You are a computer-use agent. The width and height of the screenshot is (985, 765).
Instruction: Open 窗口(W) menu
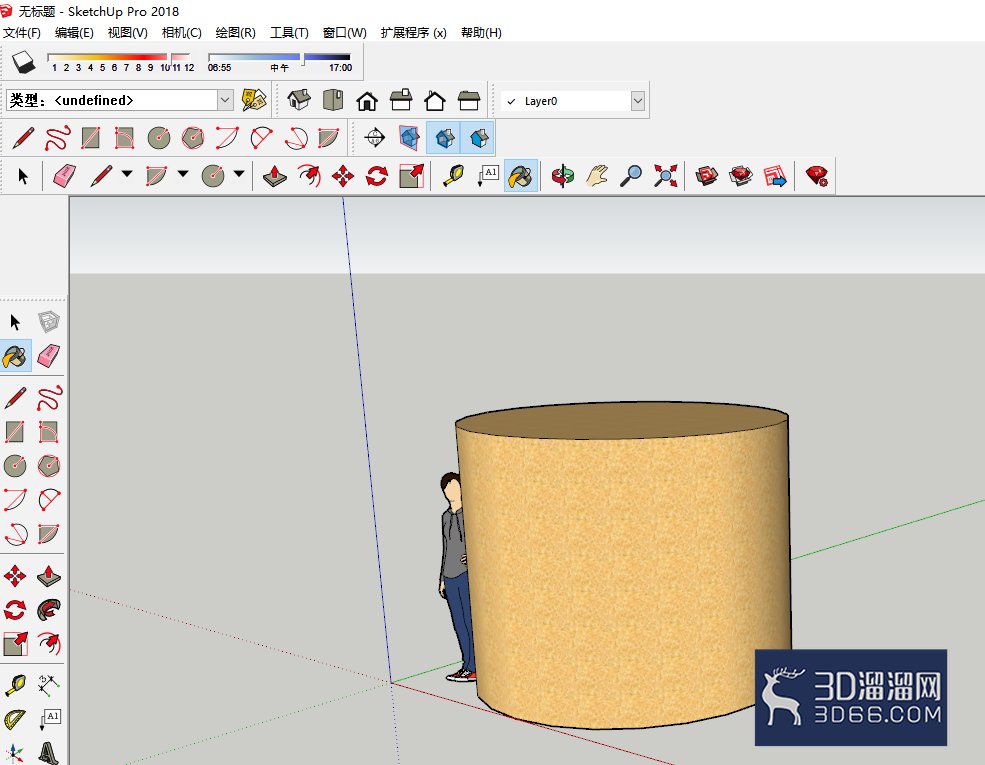345,33
